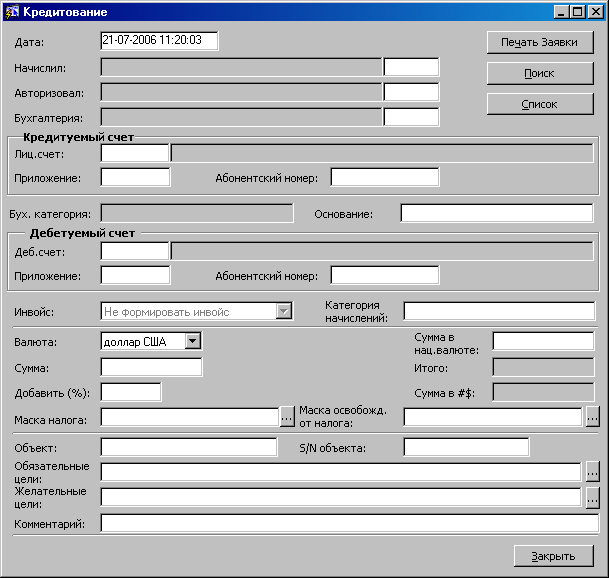Click the Сумма в нац.валюте field
This screenshot has width=609, height=578.
(x=543, y=341)
